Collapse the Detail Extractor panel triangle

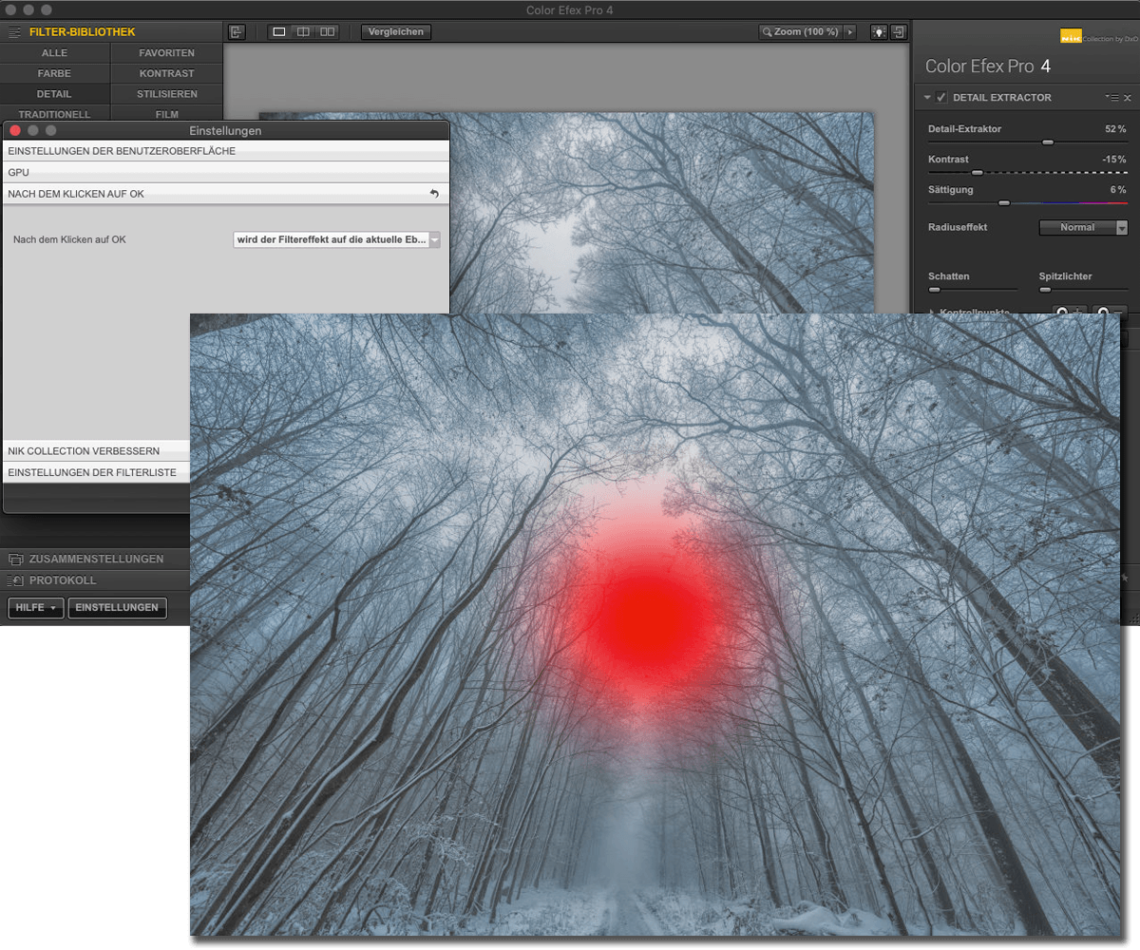click(x=928, y=98)
